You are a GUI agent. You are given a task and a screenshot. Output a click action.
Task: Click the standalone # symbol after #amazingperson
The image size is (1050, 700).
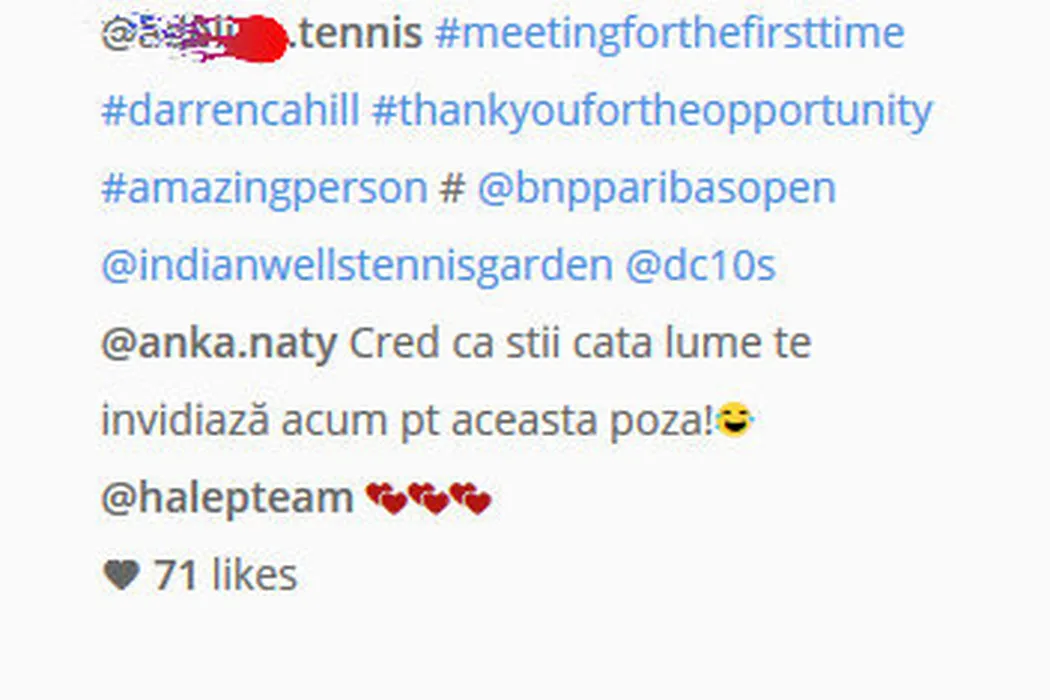452,188
